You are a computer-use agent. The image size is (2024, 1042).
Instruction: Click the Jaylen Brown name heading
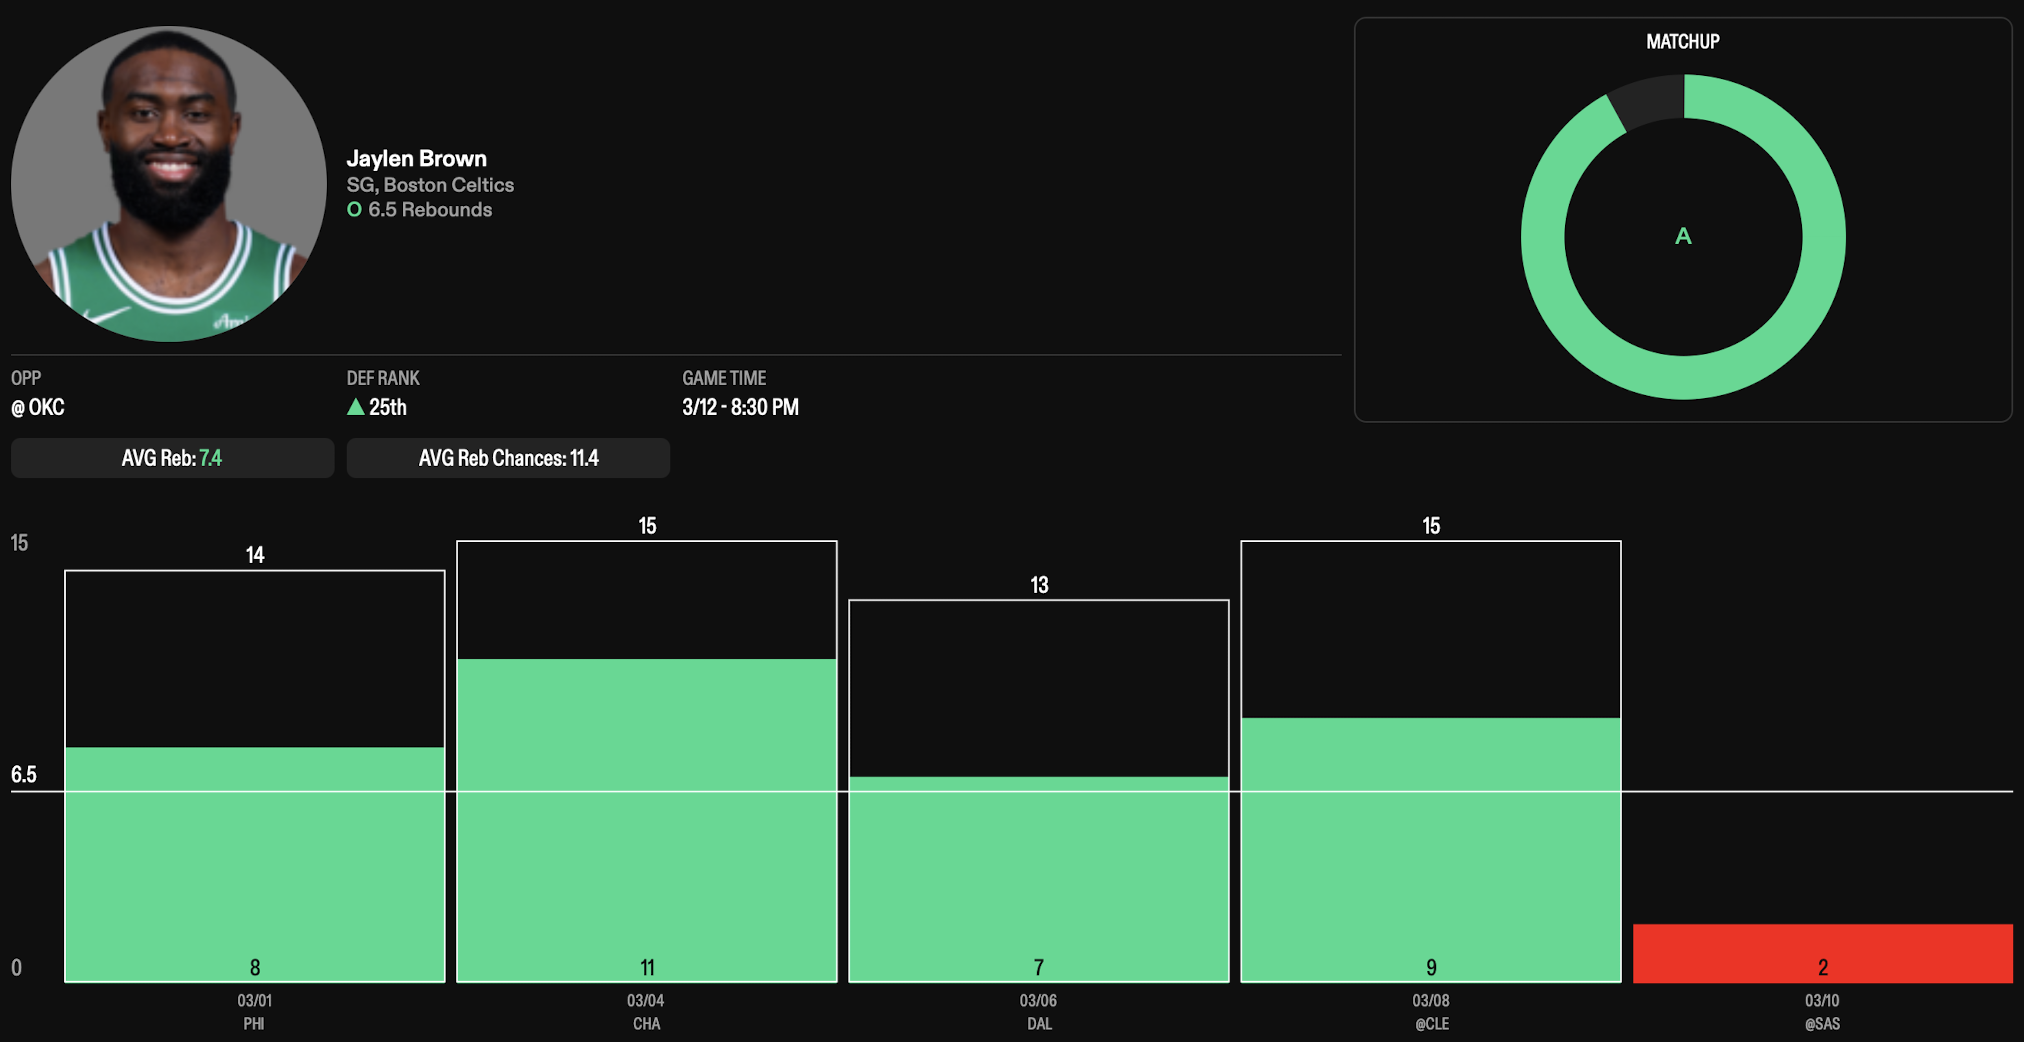click(x=416, y=158)
